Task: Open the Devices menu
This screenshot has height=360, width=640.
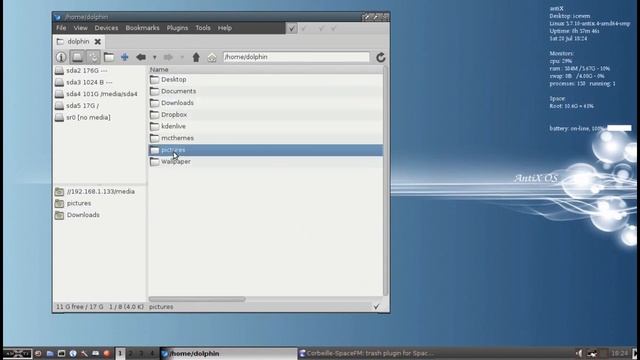Action: click(x=106, y=28)
